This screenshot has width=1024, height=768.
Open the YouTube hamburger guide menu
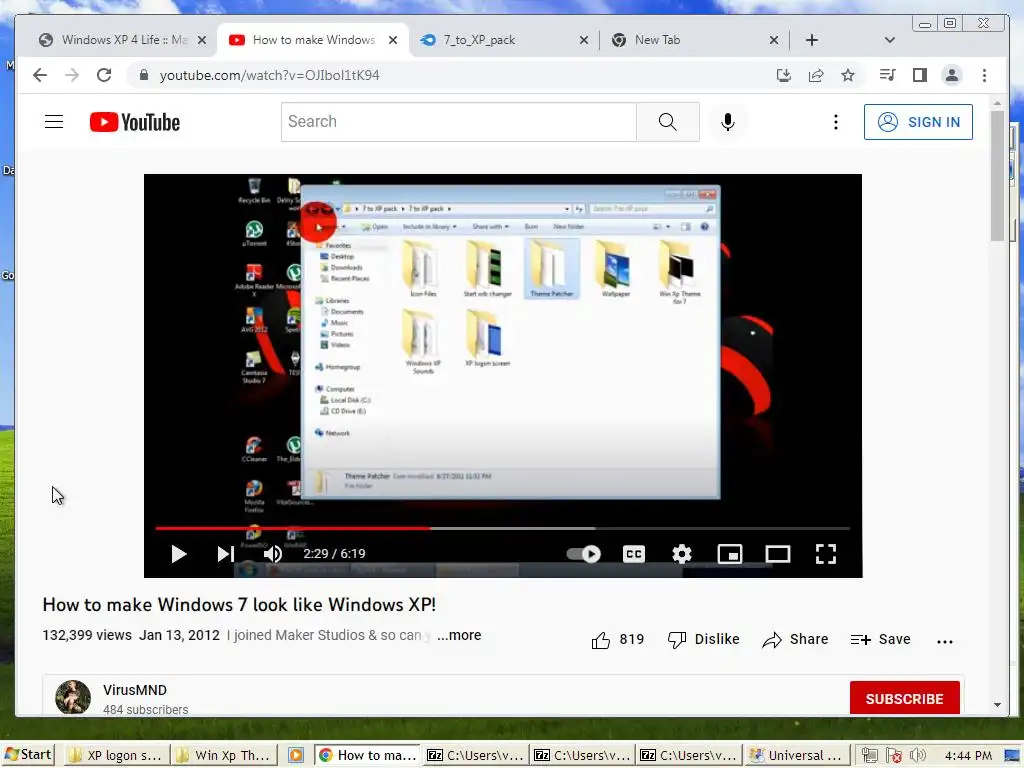(54, 122)
